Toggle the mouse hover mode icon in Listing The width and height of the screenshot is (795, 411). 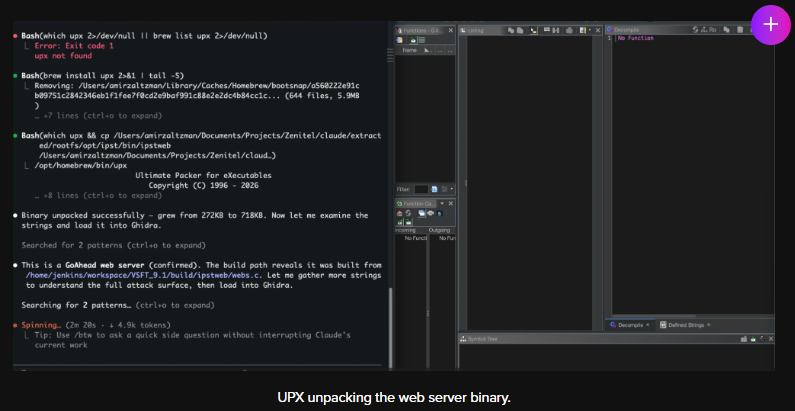coord(533,30)
